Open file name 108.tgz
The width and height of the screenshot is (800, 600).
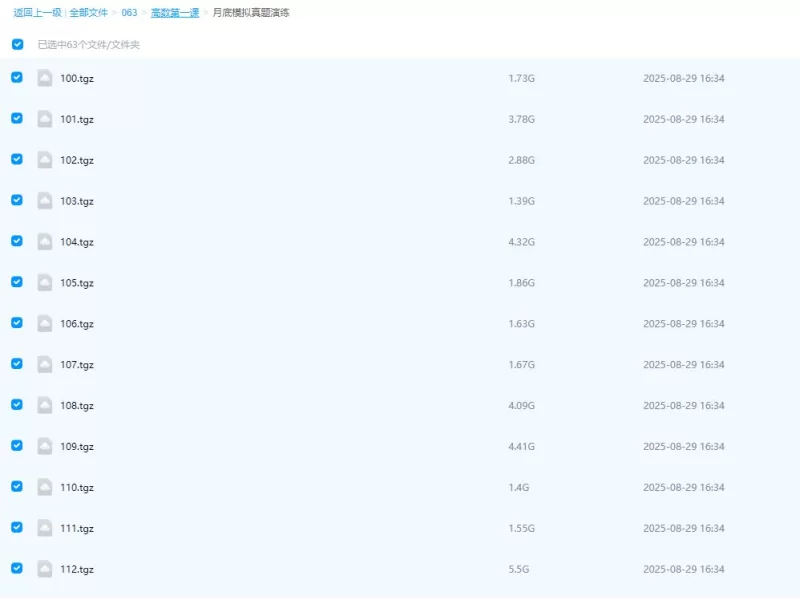(x=77, y=406)
